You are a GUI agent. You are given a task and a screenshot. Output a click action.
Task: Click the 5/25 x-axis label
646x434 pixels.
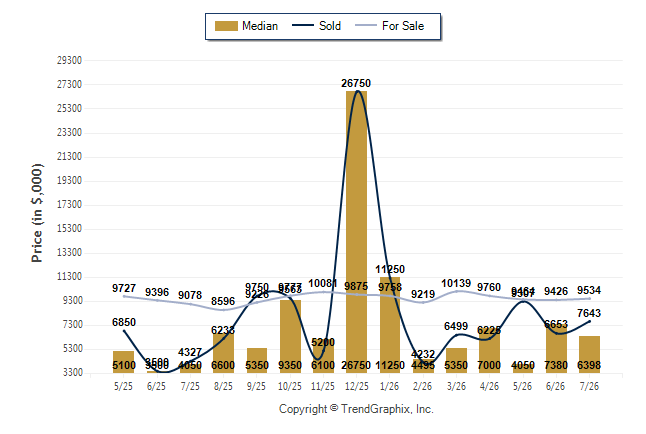[123, 386]
